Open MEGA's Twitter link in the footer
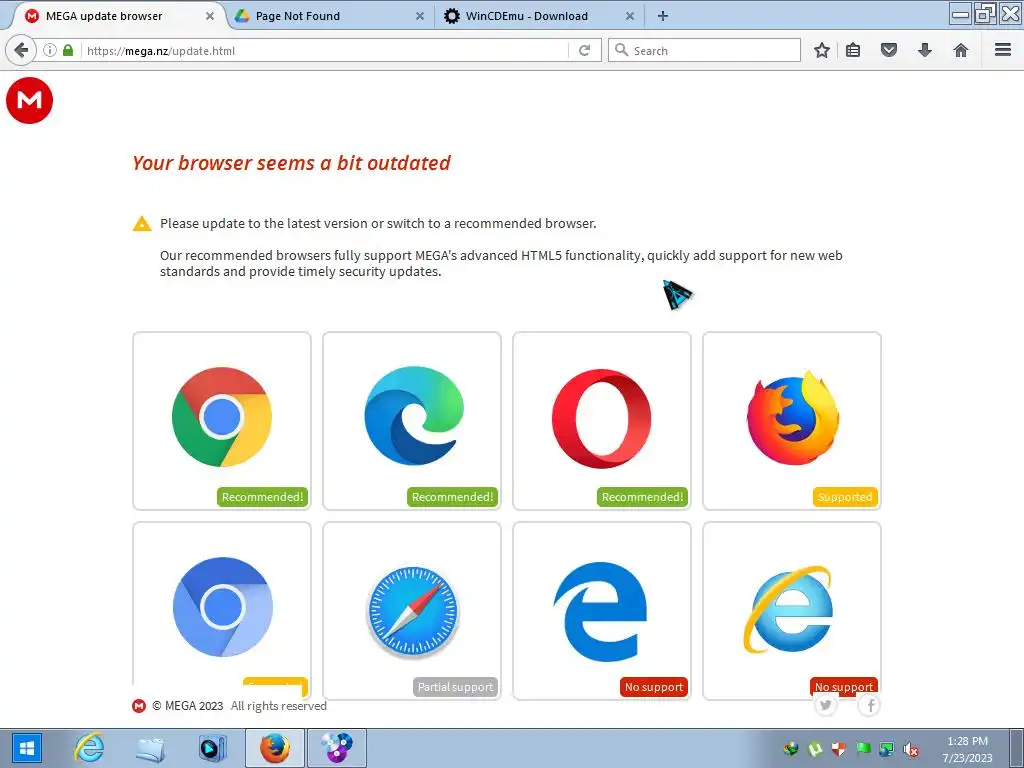This screenshot has width=1024, height=768. (826, 705)
